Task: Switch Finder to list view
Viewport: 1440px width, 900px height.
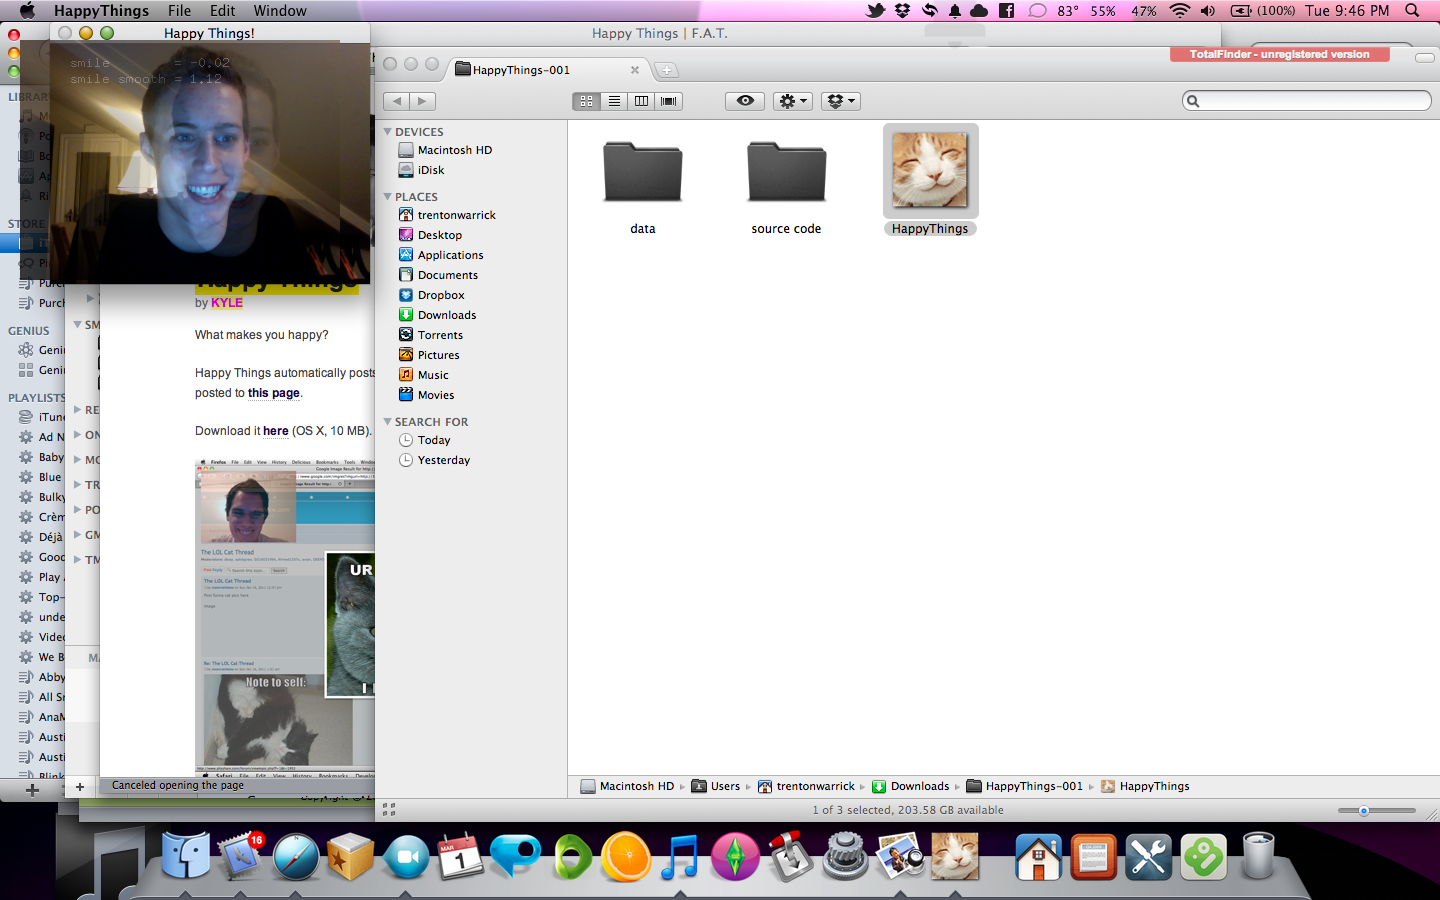Action: [x=614, y=101]
